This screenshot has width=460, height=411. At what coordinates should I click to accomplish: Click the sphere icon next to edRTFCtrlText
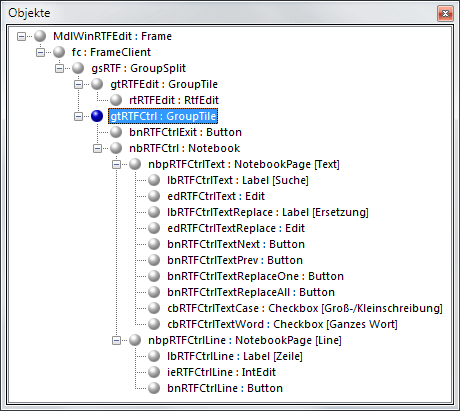click(154, 196)
